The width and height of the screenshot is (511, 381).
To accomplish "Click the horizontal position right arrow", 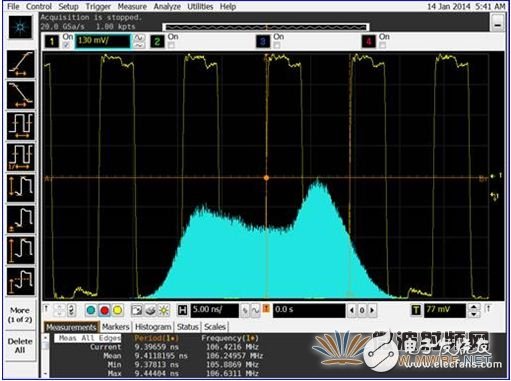I will (x=372, y=310).
